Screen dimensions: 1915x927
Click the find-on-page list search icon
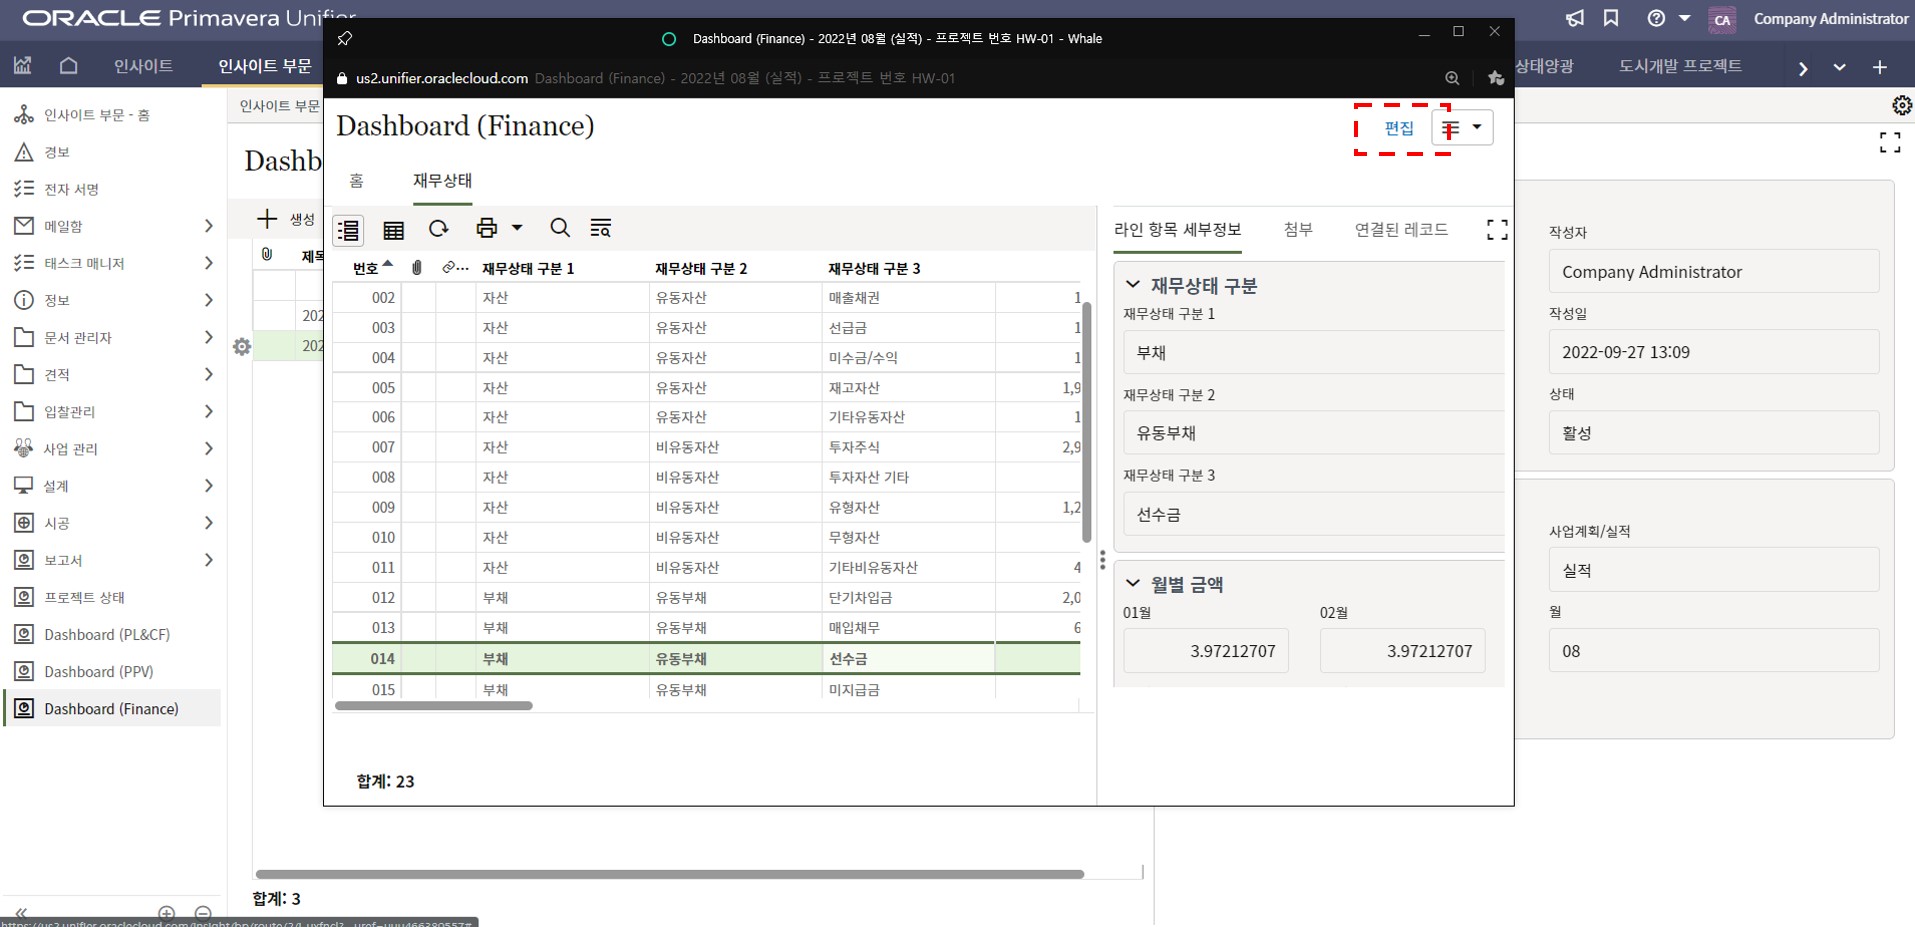600,228
